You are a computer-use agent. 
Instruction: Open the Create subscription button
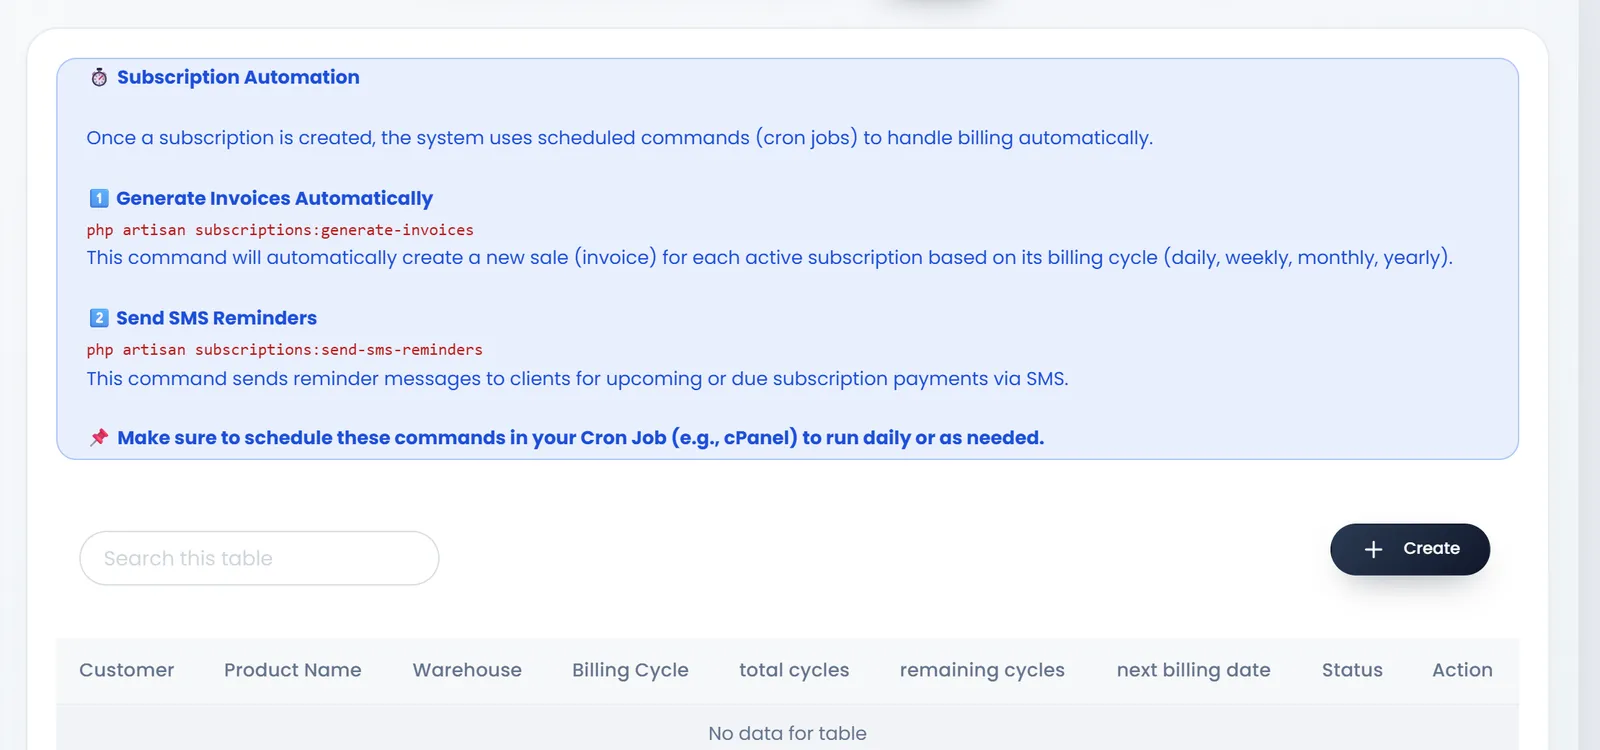(1410, 549)
